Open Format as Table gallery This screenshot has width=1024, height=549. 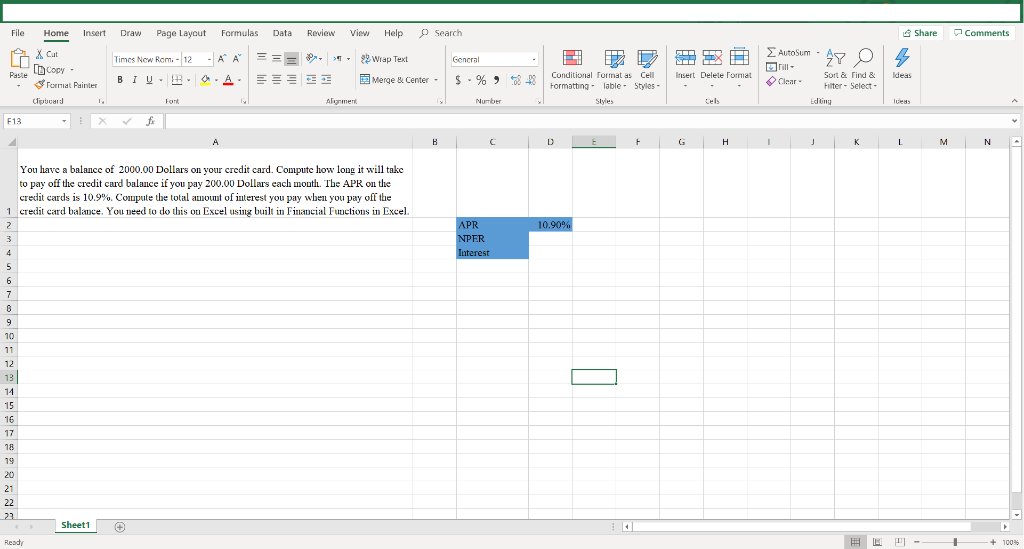614,70
